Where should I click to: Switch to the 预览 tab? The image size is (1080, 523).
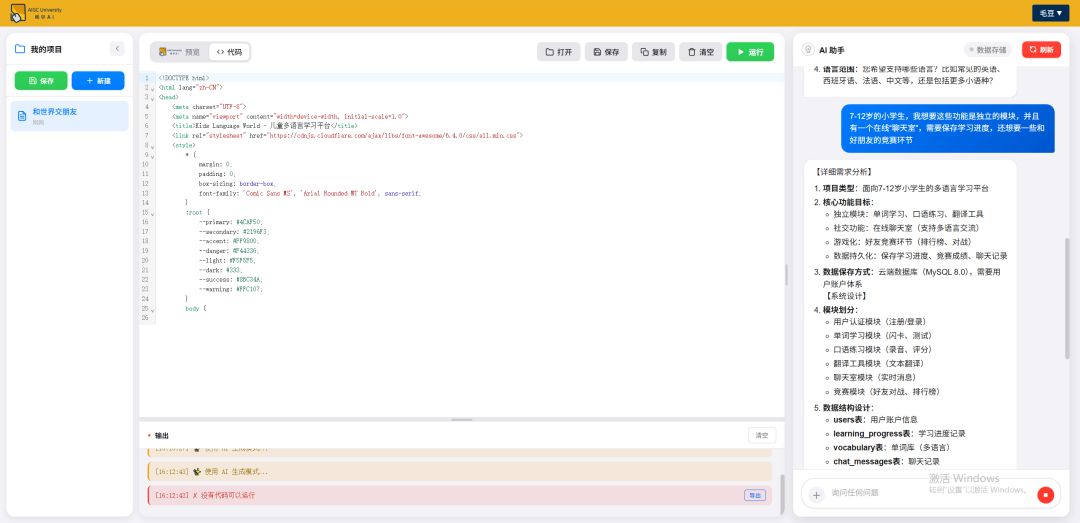[x=181, y=51]
